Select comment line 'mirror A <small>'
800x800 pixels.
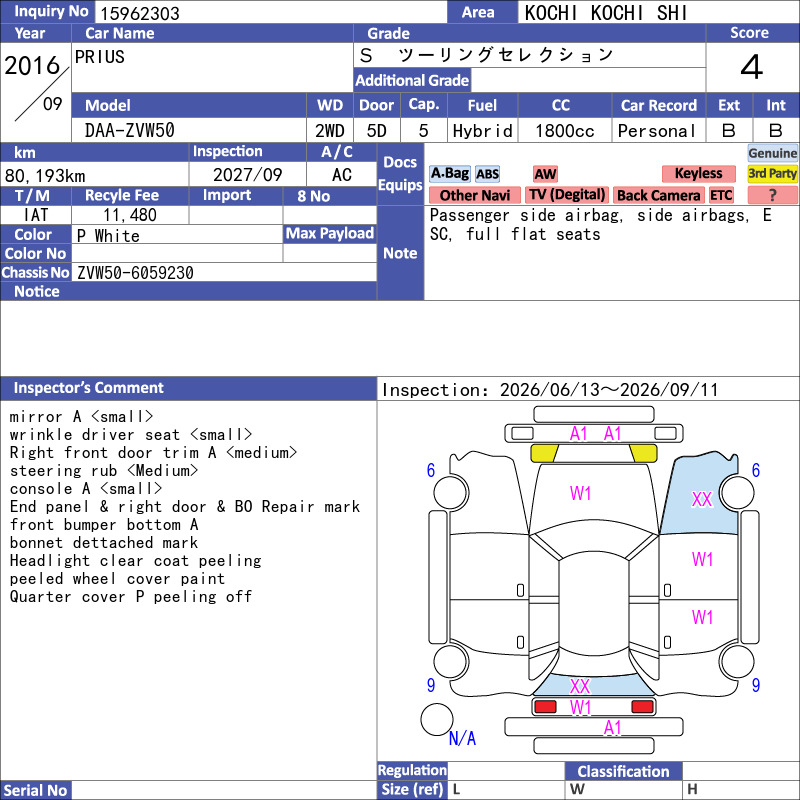(x=81, y=417)
